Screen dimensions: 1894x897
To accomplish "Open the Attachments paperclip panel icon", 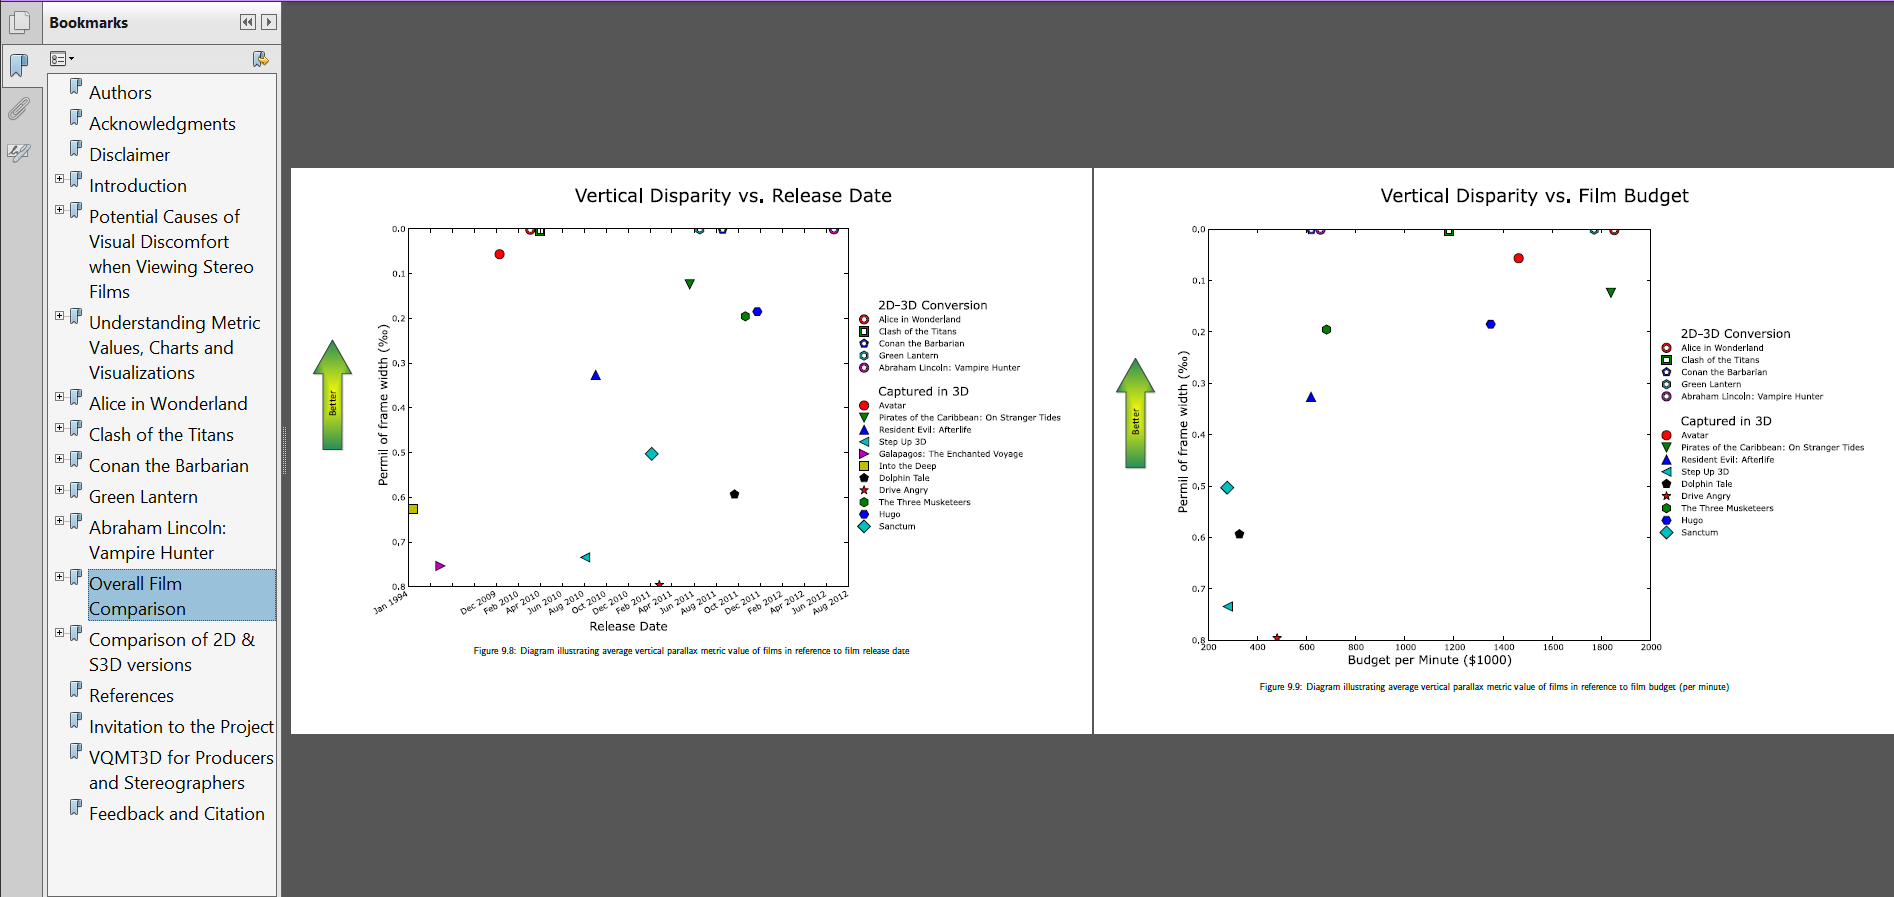I will pyautogui.click(x=20, y=108).
